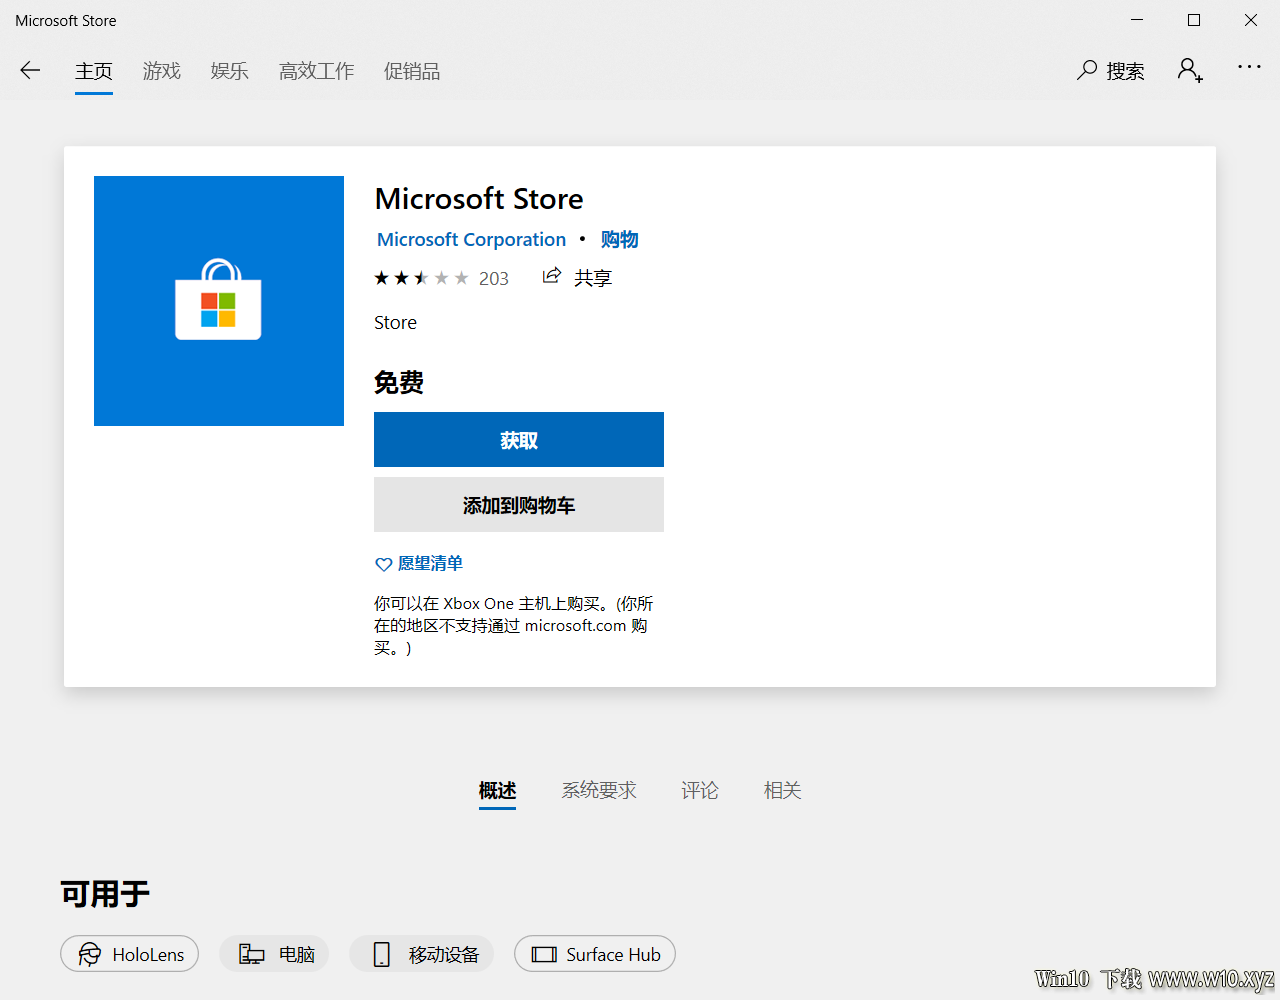Click the account sign-in person icon
The image size is (1280, 1000).
tap(1189, 70)
